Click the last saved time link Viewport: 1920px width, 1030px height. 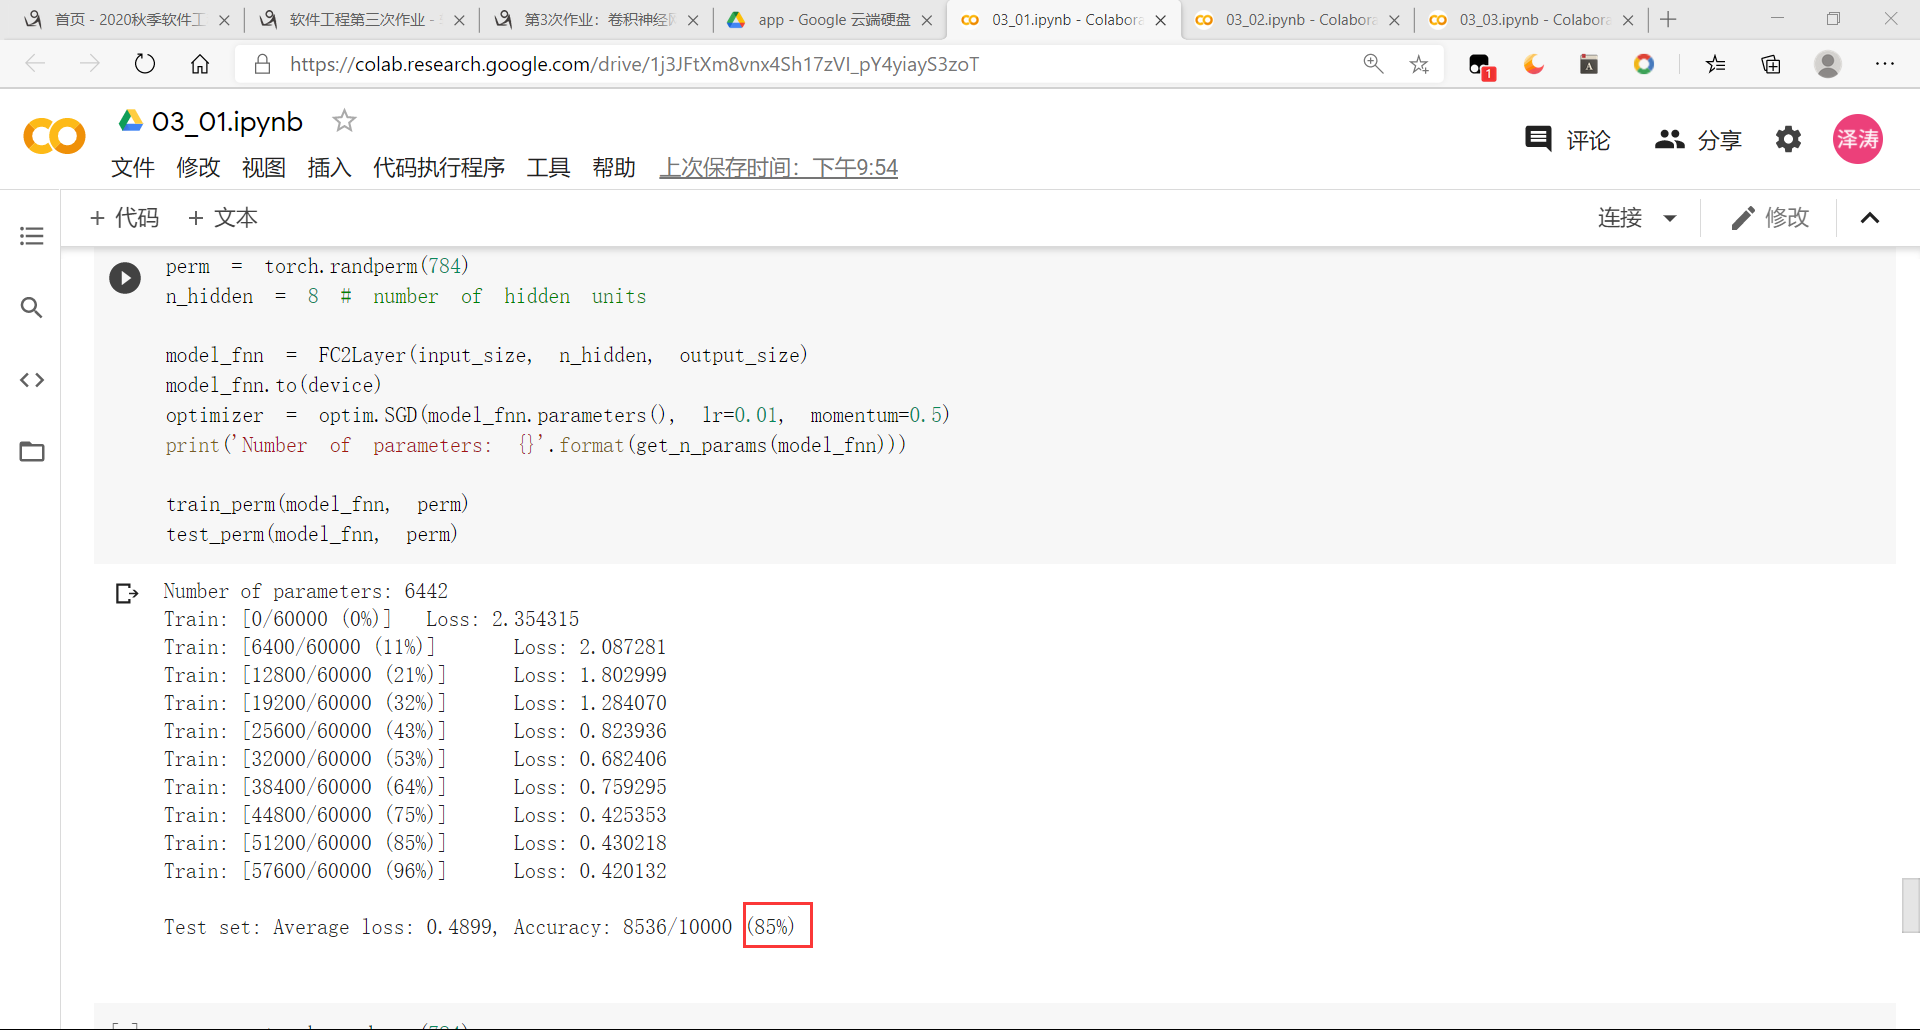tap(779, 168)
